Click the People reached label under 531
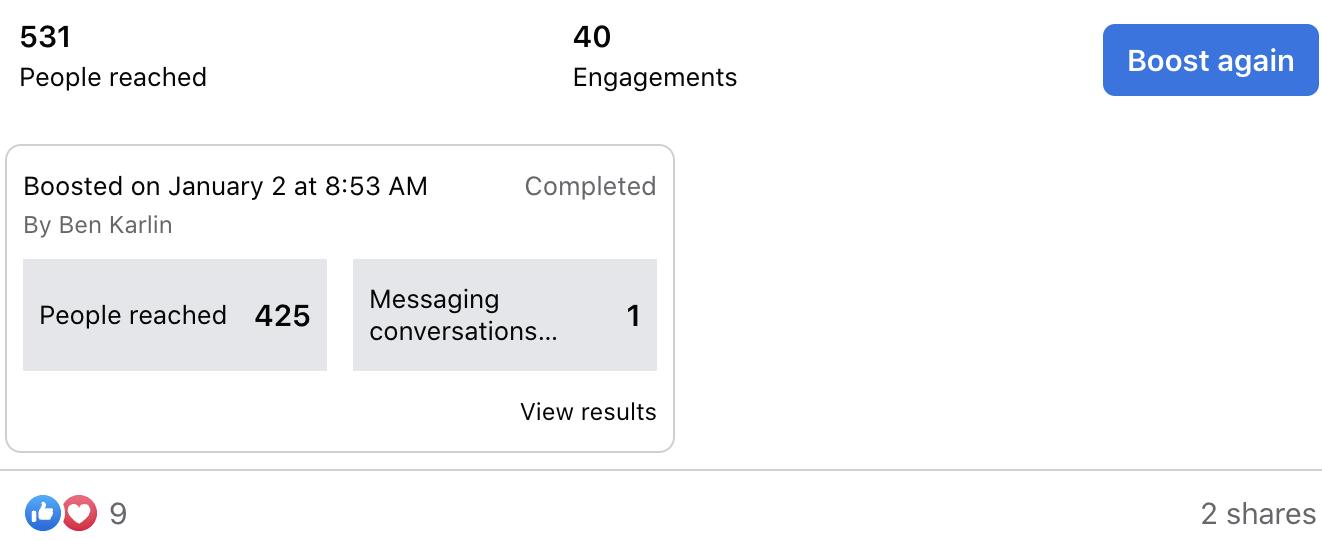The width and height of the screenshot is (1322, 540). tap(113, 77)
